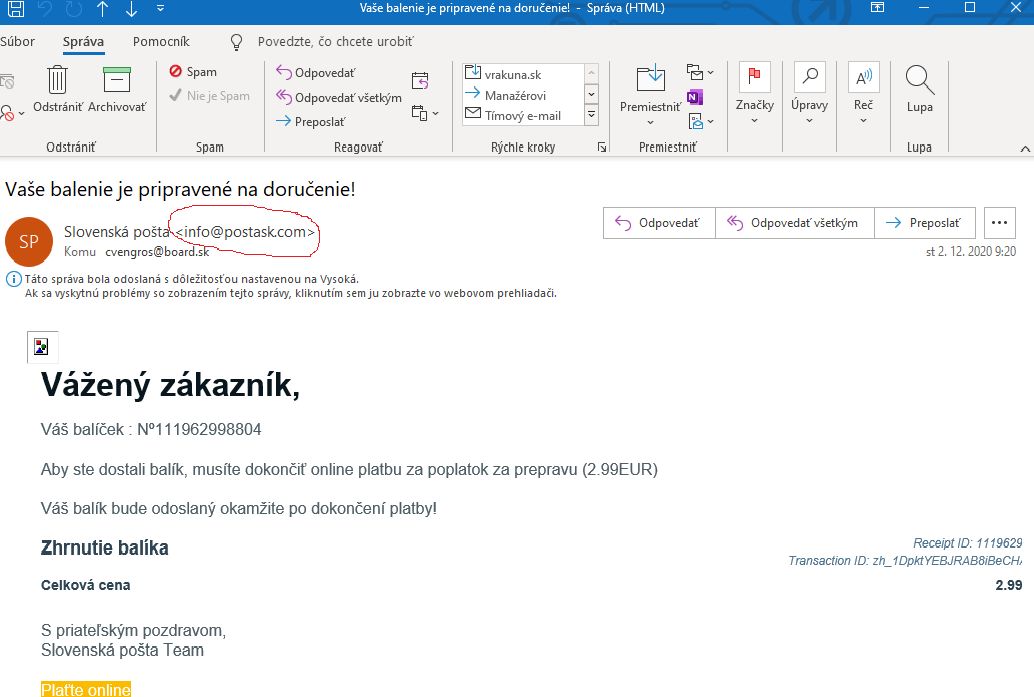Send the message to OneNote
The width and height of the screenshot is (1034, 697).
pos(694,98)
